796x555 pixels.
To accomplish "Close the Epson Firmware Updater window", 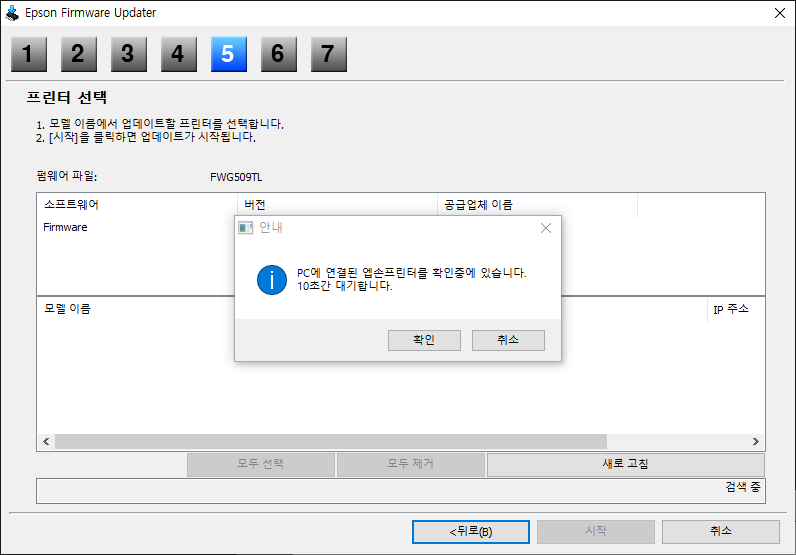I will [x=780, y=13].
